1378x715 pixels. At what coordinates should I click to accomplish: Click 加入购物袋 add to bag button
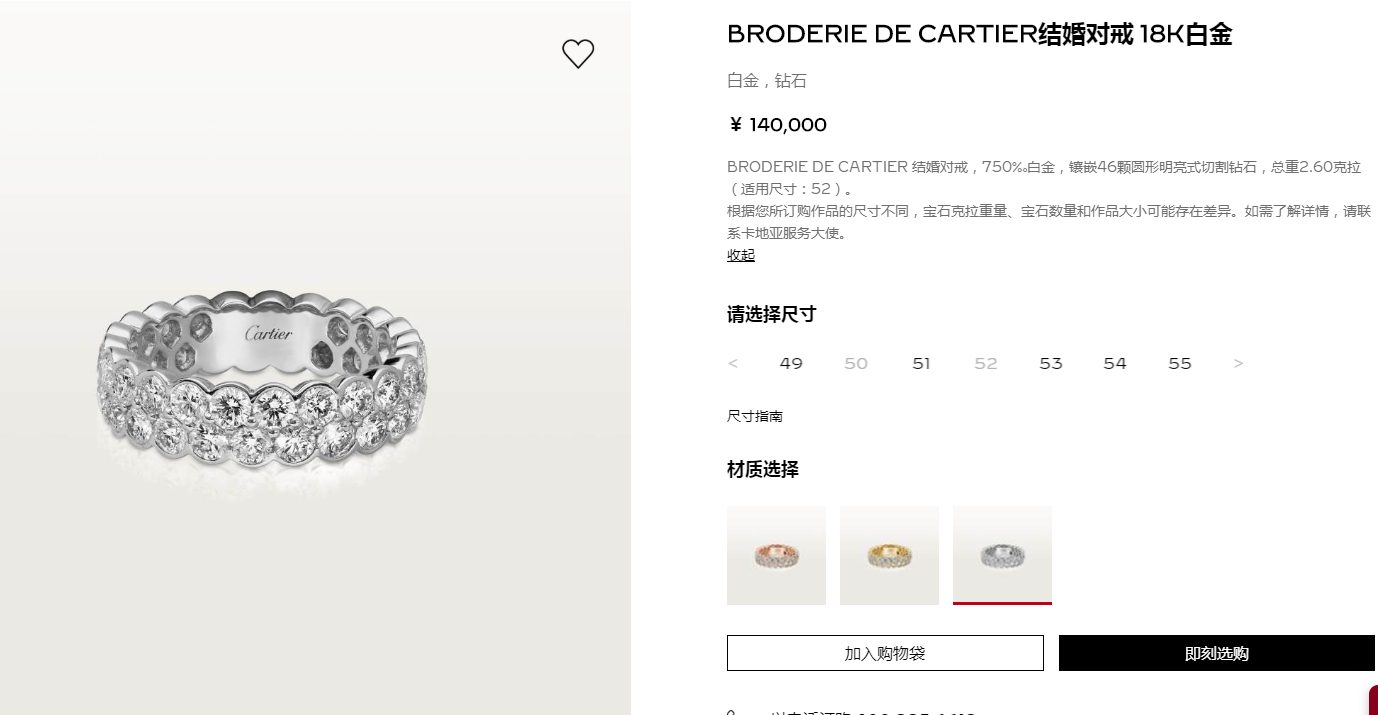click(885, 653)
